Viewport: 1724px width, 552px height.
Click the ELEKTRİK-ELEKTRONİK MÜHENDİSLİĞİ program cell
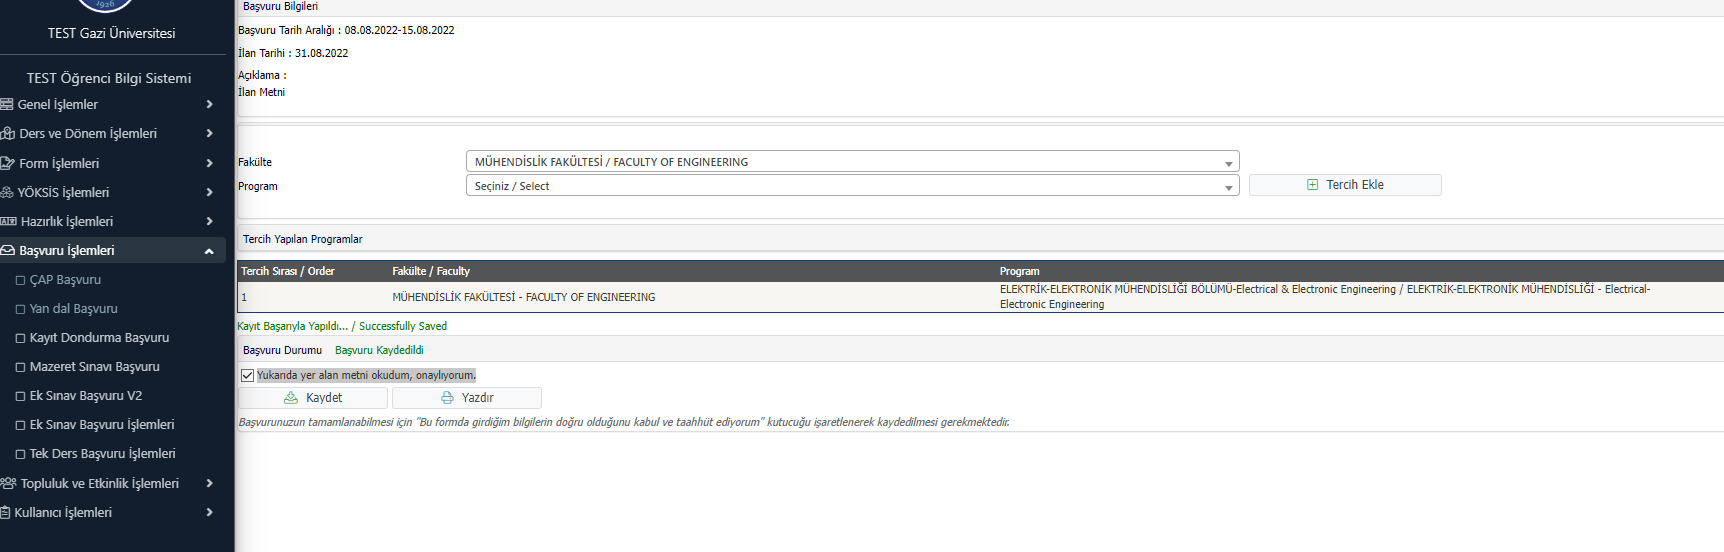(1325, 297)
